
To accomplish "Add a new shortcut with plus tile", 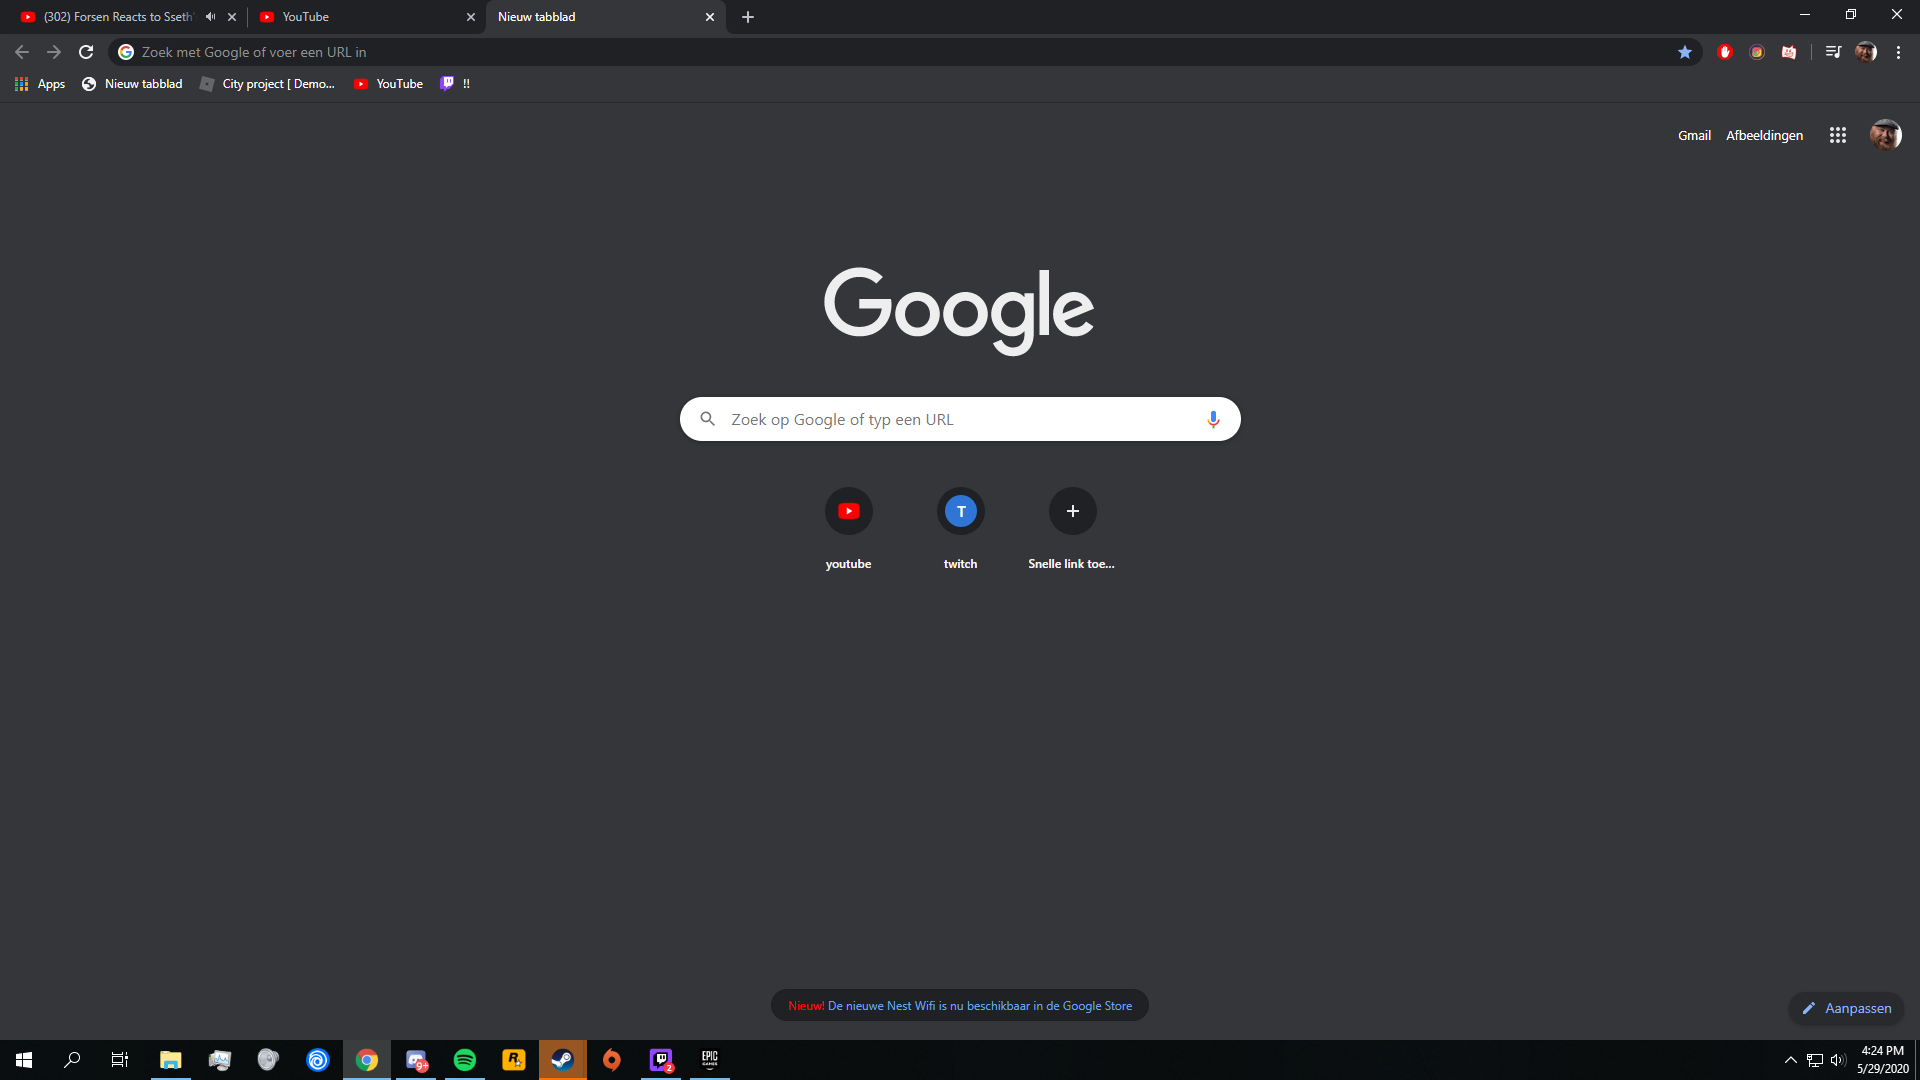I will click(1072, 511).
